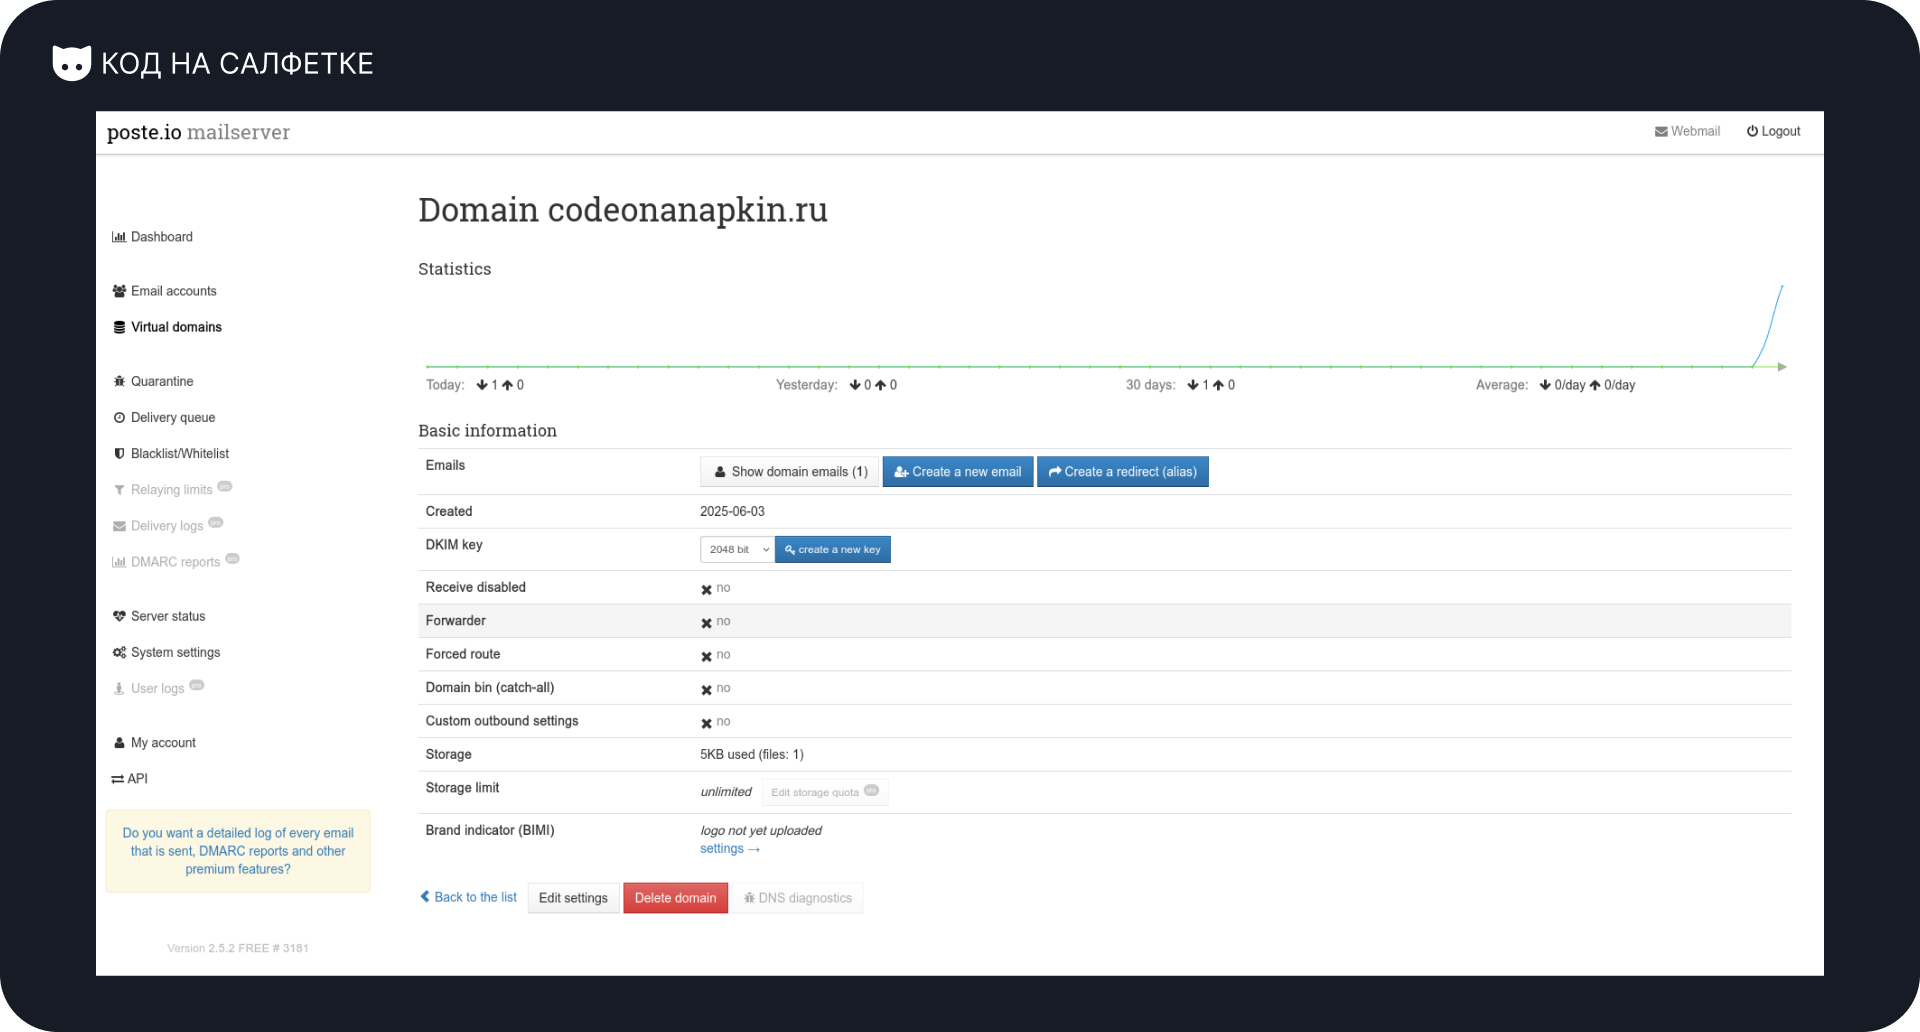This screenshot has width=1920, height=1032.
Task: Click the Quarantine bug icon
Action: tap(119, 381)
